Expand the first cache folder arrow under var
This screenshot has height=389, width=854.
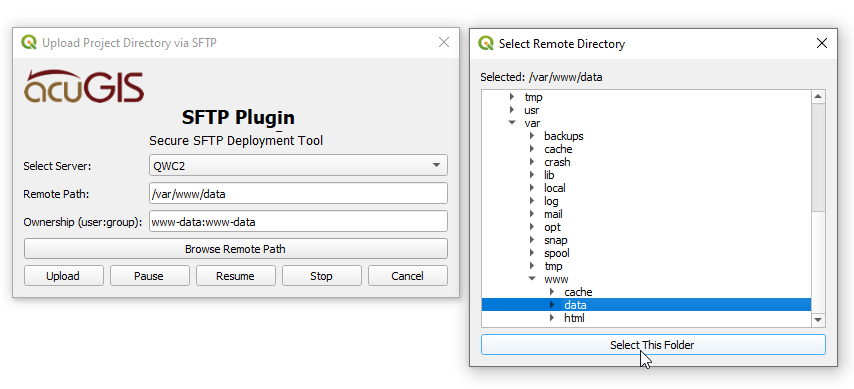(532, 149)
